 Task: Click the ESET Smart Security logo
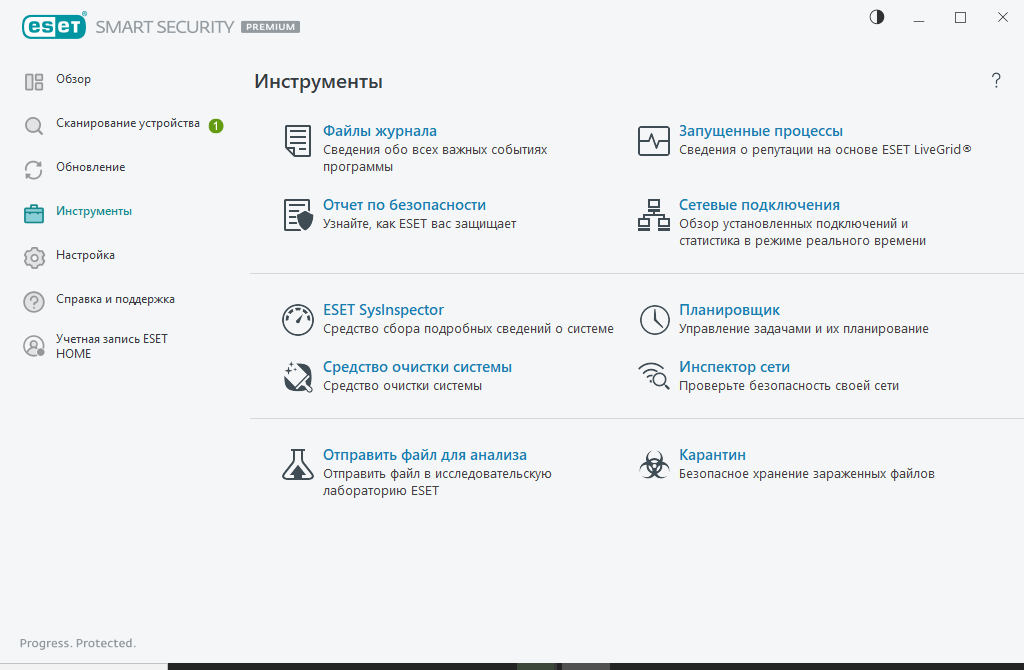tap(161, 26)
